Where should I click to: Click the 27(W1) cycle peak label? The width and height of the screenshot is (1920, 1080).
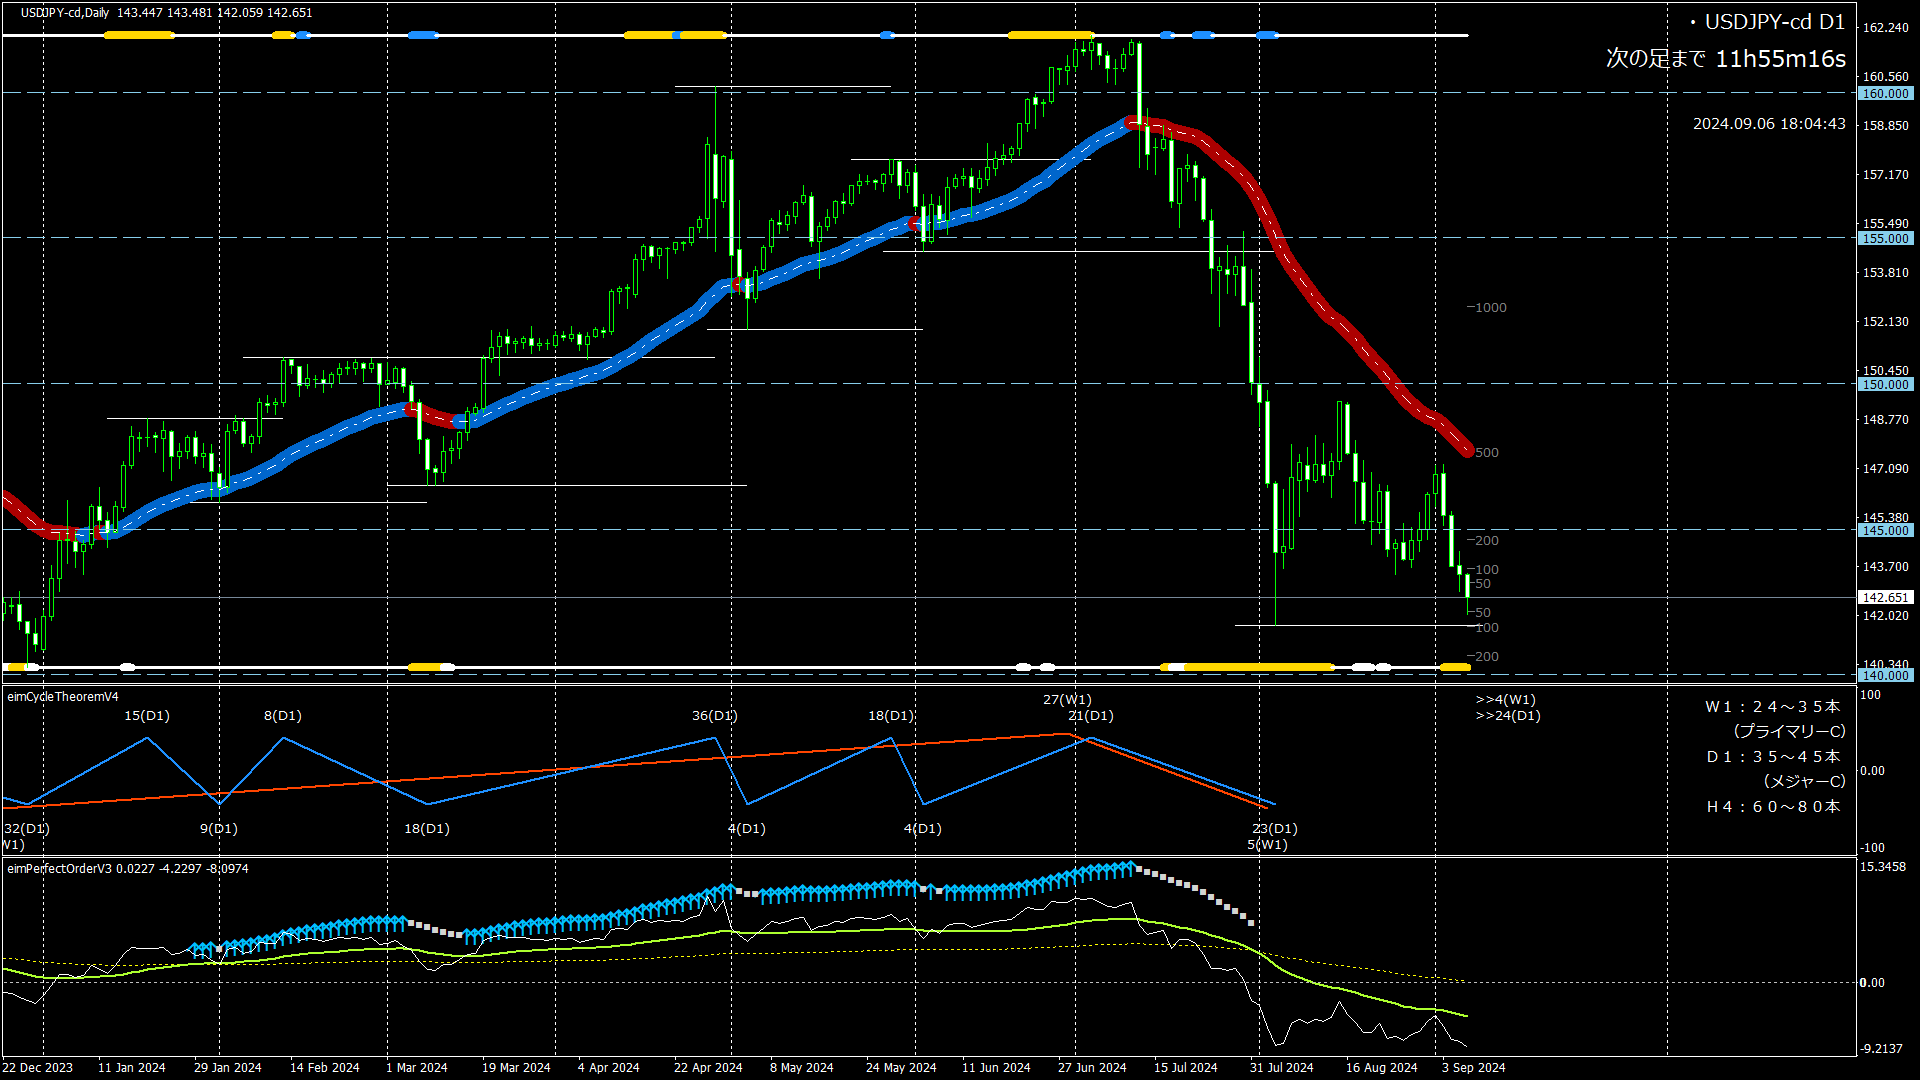(x=1067, y=700)
